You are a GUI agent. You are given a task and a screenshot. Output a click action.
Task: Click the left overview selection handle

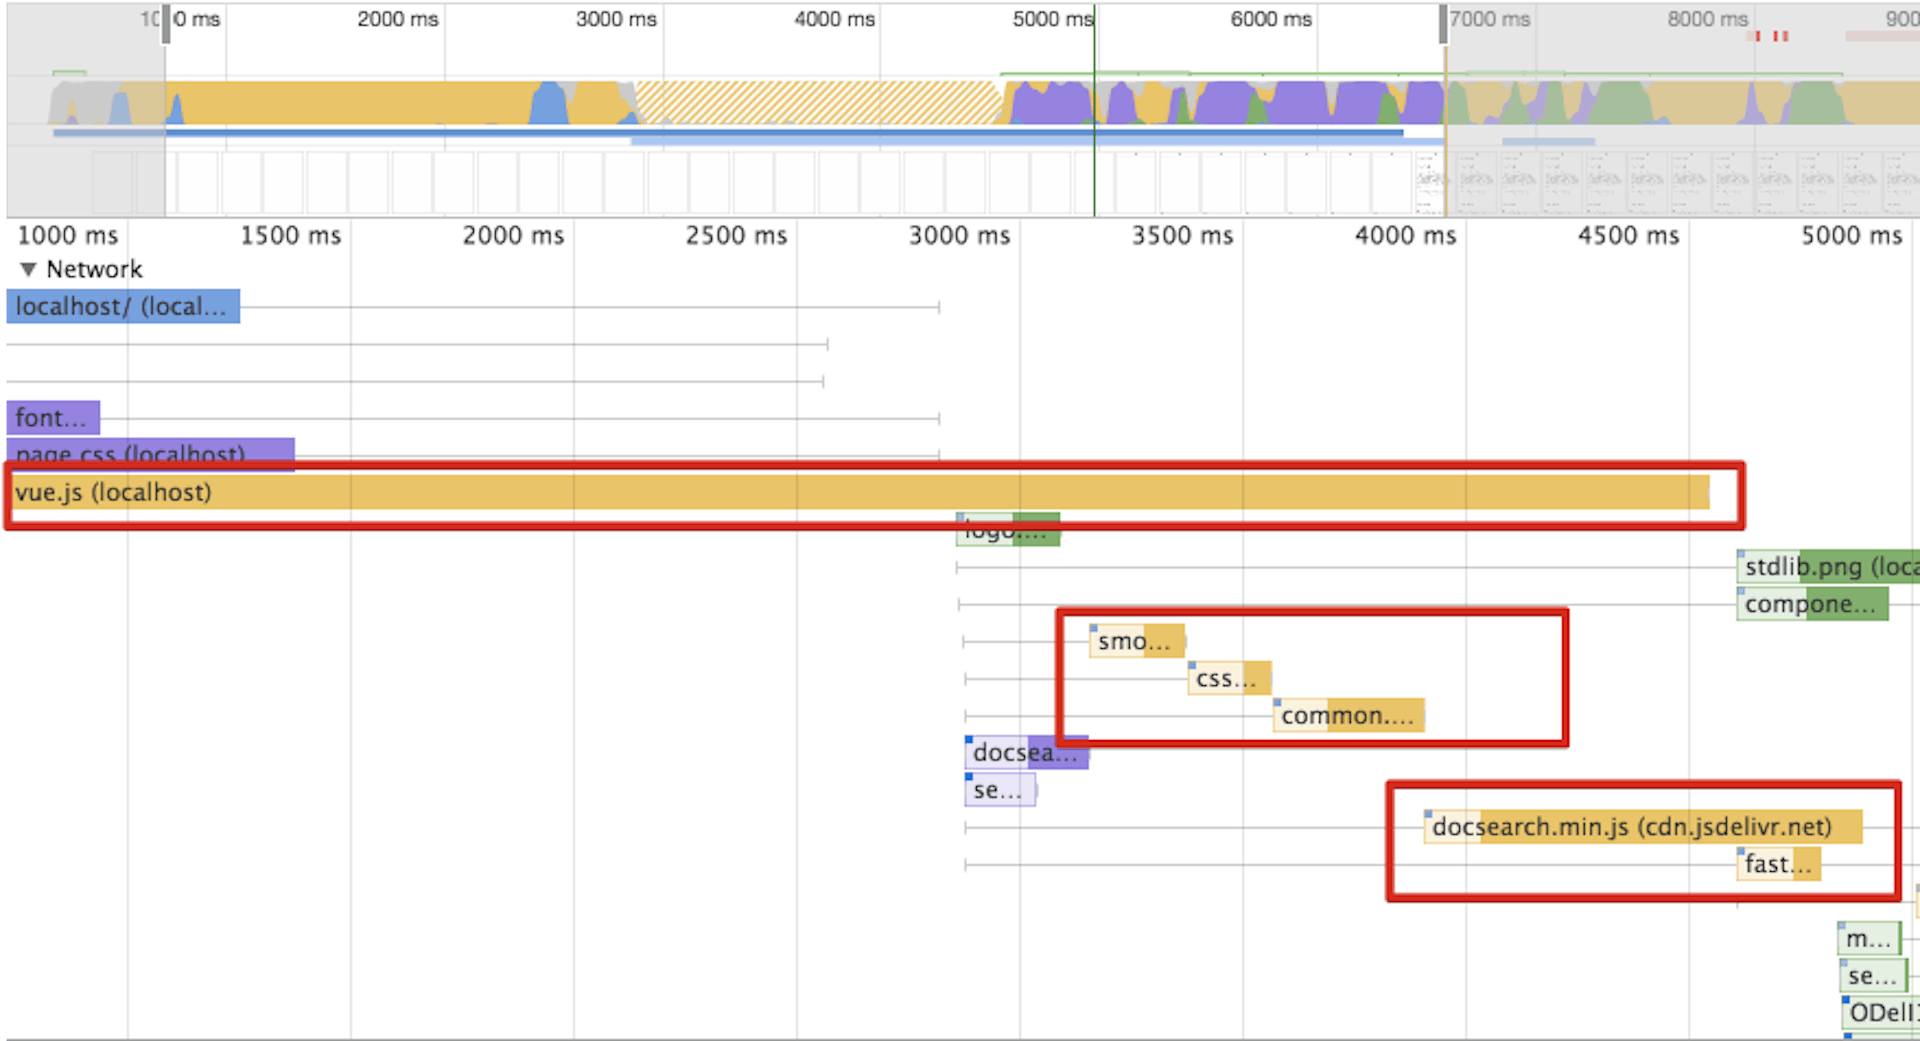pyautogui.click(x=166, y=24)
